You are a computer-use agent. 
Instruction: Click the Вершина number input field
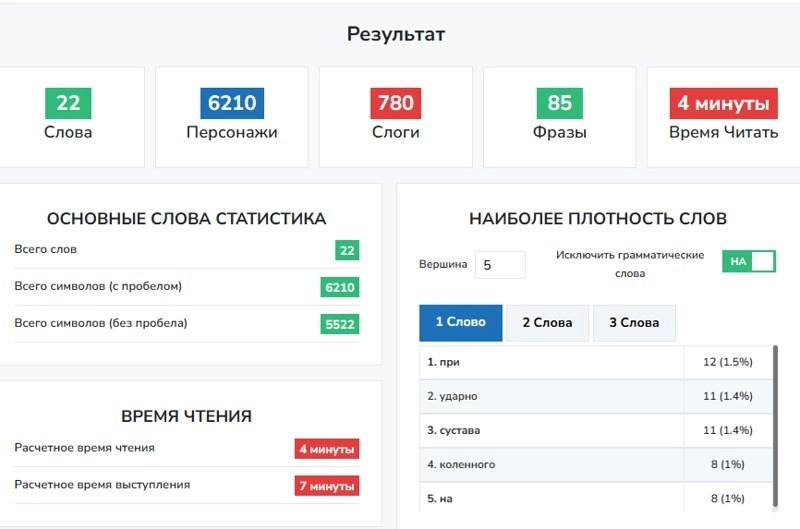click(x=499, y=265)
